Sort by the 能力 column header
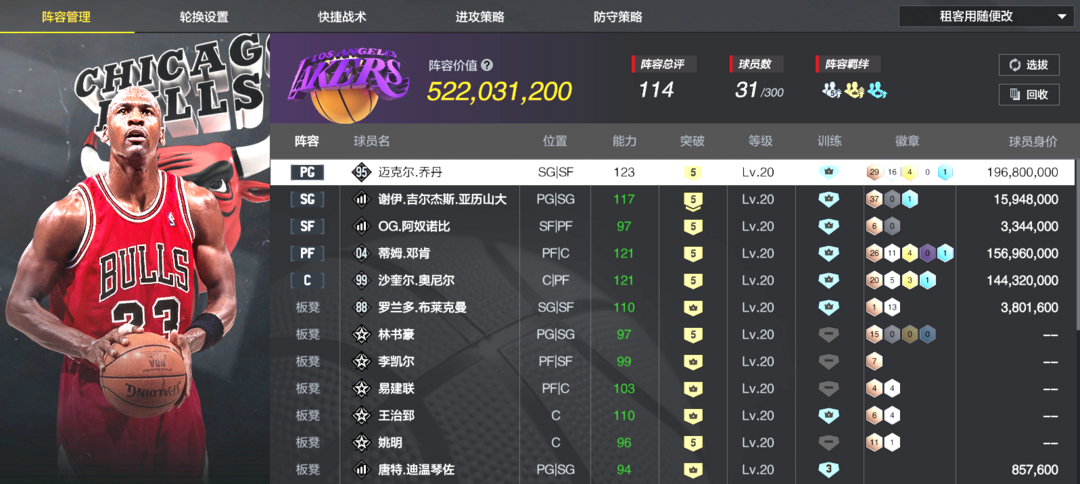Viewport: 1080px width, 484px height. [624, 141]
